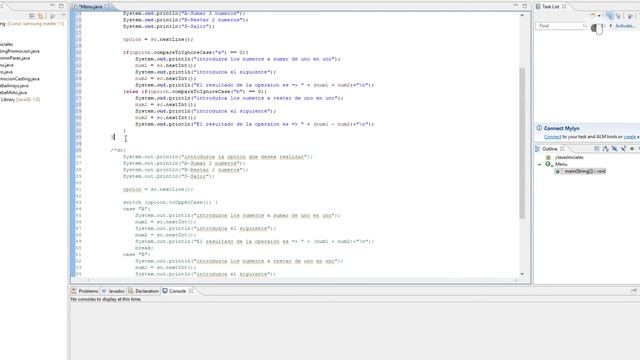The height and width of the screenshot is (360, 640).
Task: Open the Activate dropdown triangle
Action: (x=611, y=26)
